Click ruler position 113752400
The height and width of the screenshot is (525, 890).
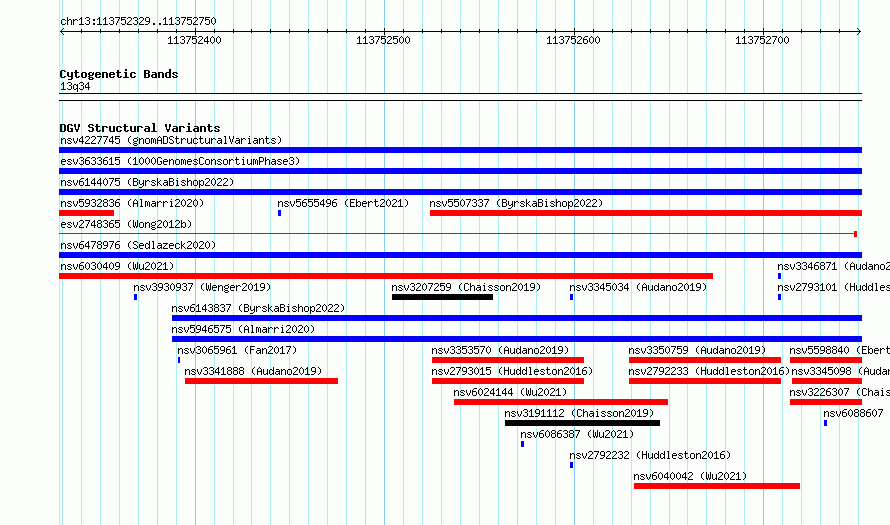tap(194, 40)
